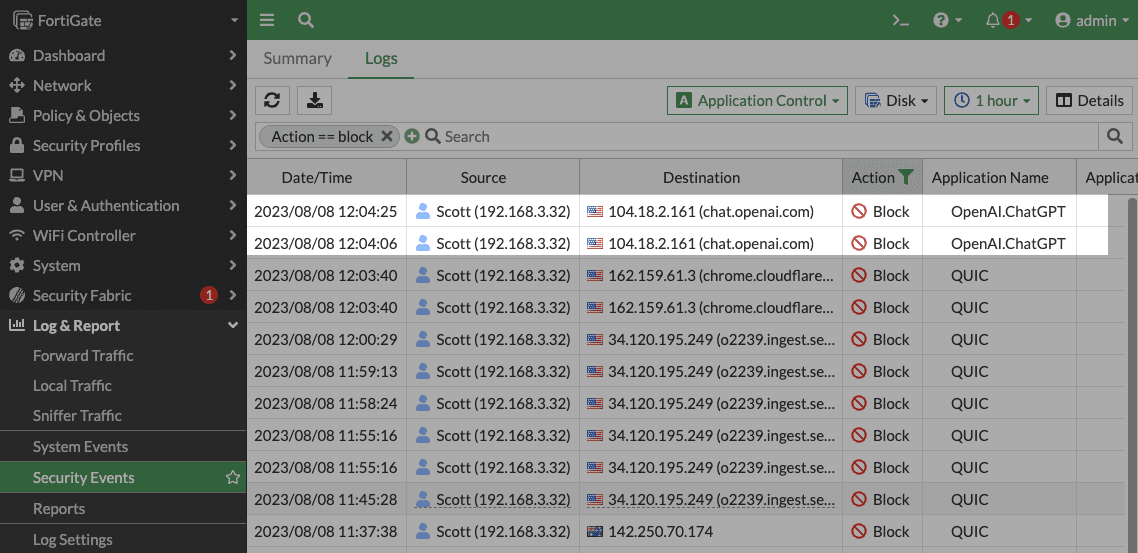The height and width of the screenshot is (553, 1138).
Task: Click the Action column filter funnel icon
Action: [x=905, y=176]
